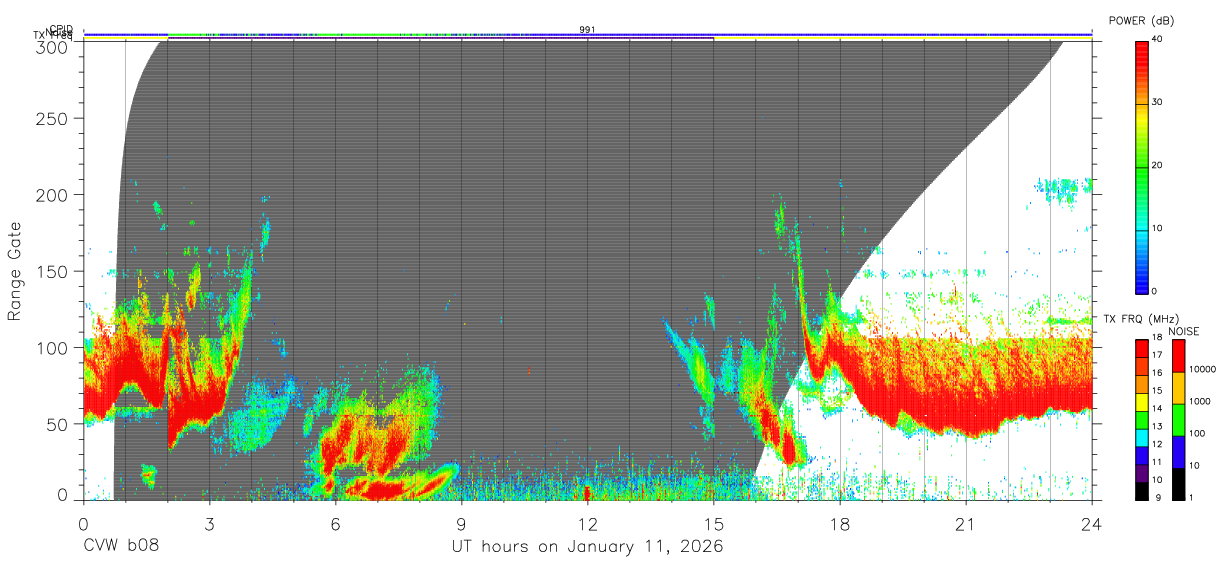Select the red top segment of the noise bar

[x=1179, y=354]
